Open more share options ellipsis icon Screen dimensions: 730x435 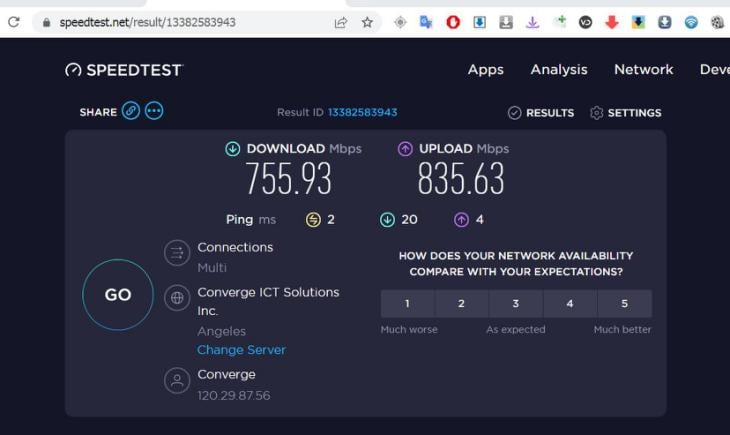point(154,111)
